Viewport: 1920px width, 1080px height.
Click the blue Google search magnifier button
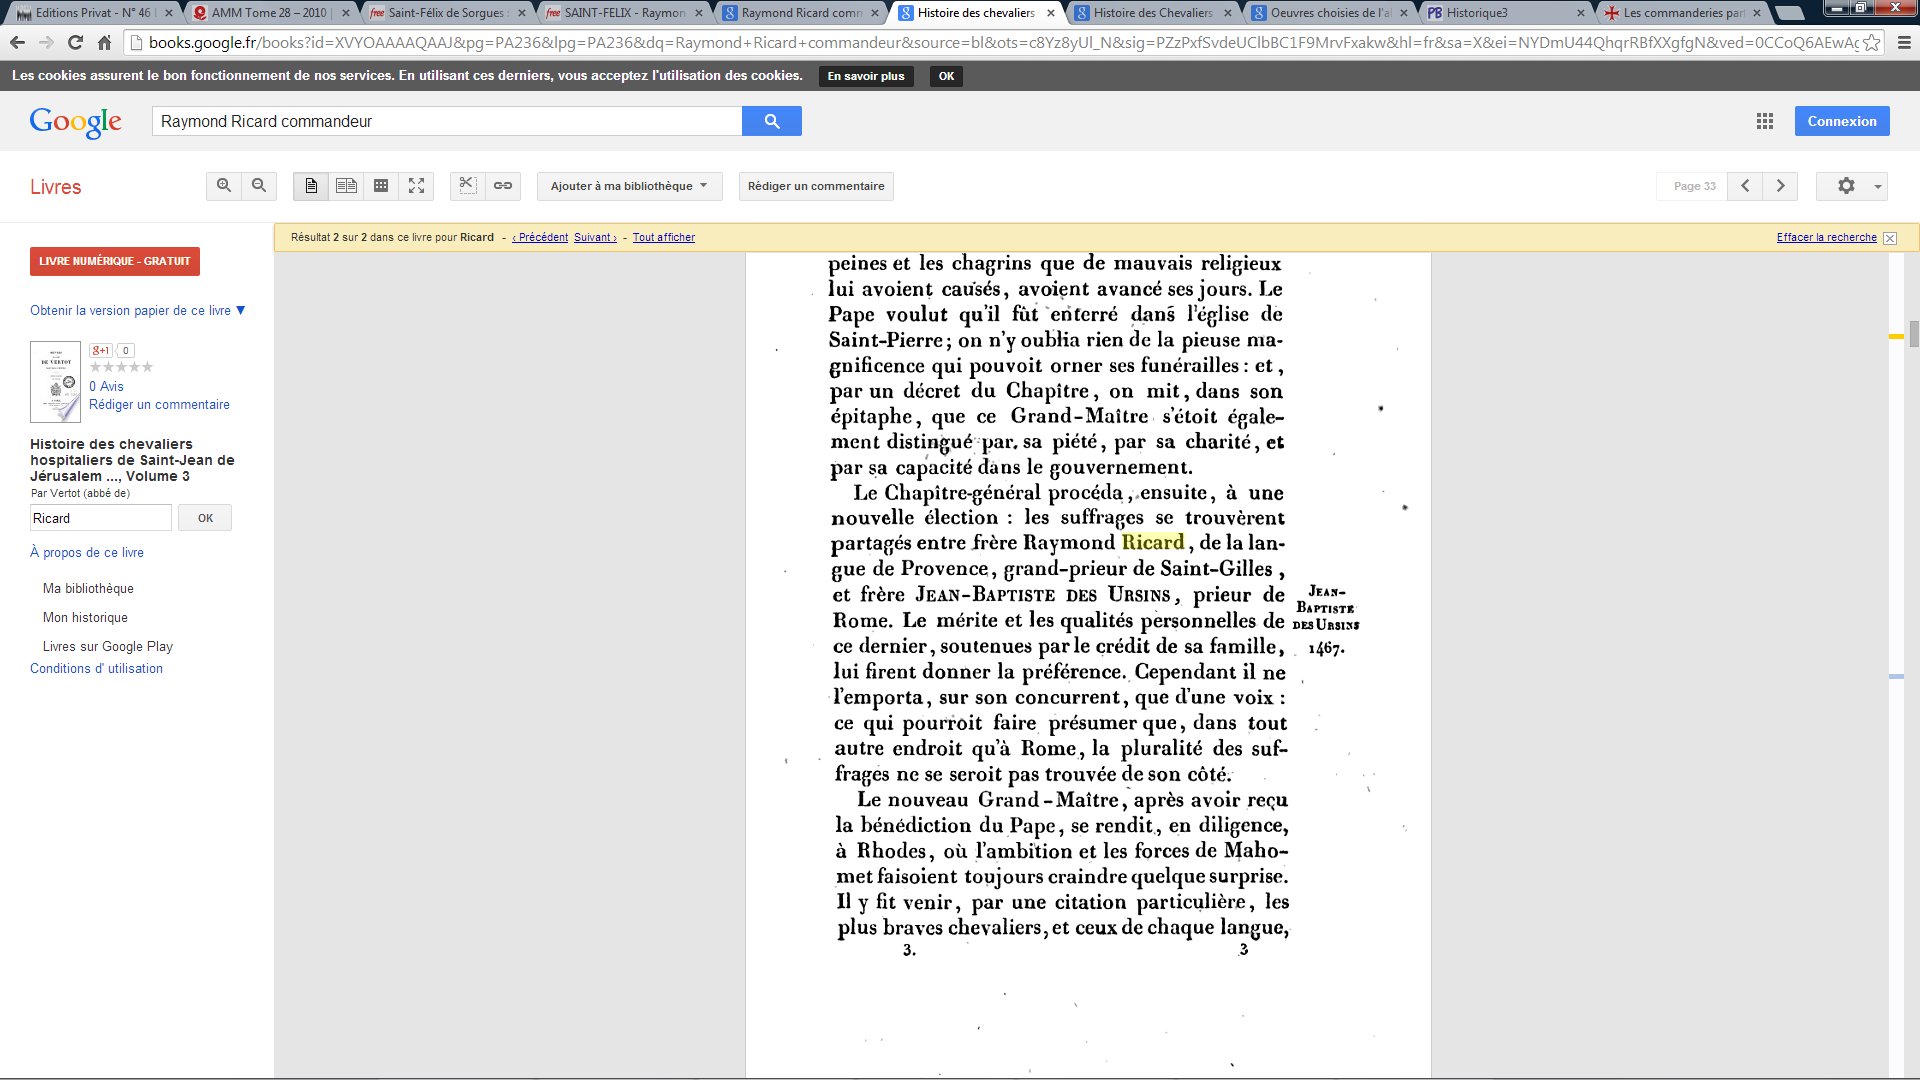(x=772, y=121)
